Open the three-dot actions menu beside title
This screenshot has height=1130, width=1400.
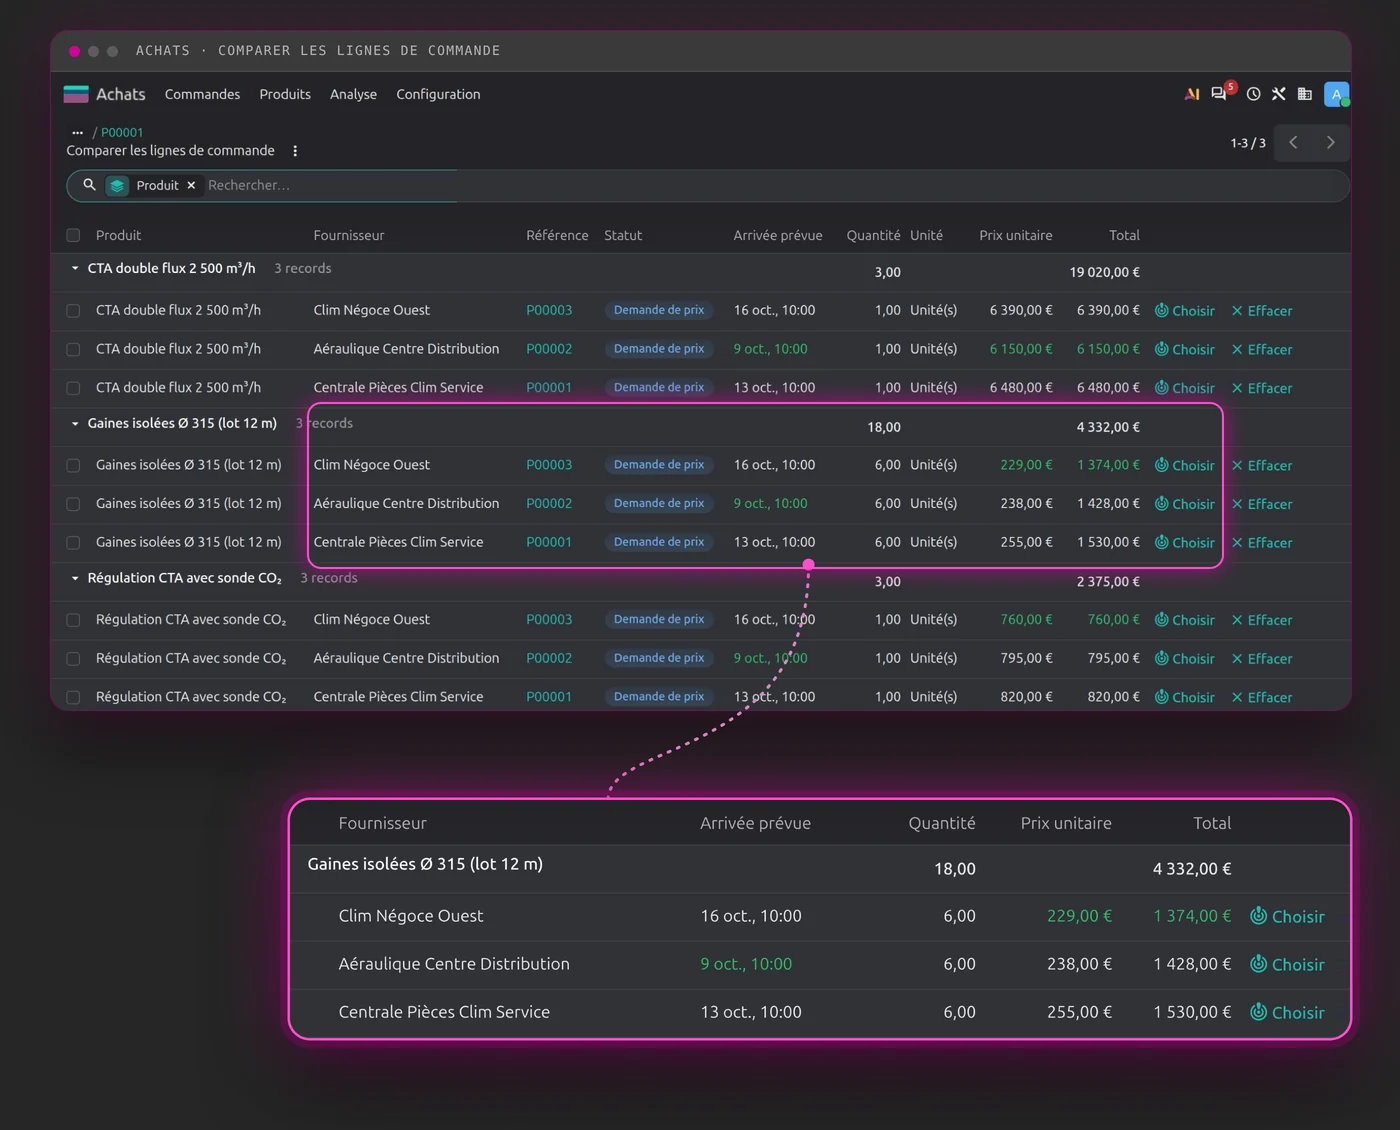294,151
